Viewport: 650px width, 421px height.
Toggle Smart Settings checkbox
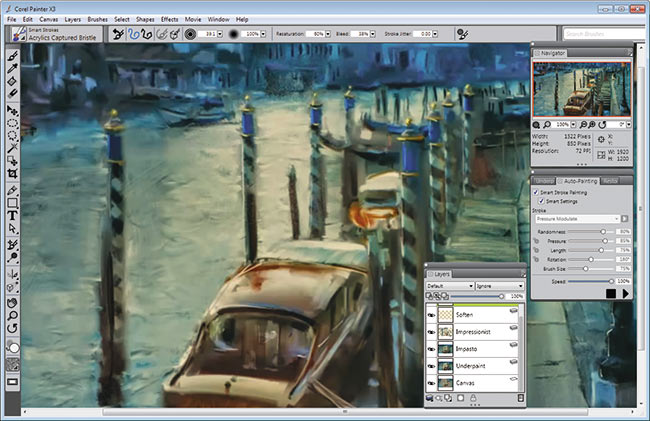(541, 201)
